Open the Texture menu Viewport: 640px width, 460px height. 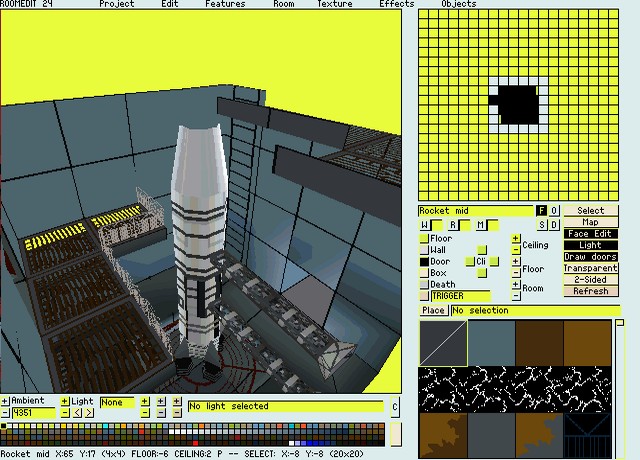334,4
